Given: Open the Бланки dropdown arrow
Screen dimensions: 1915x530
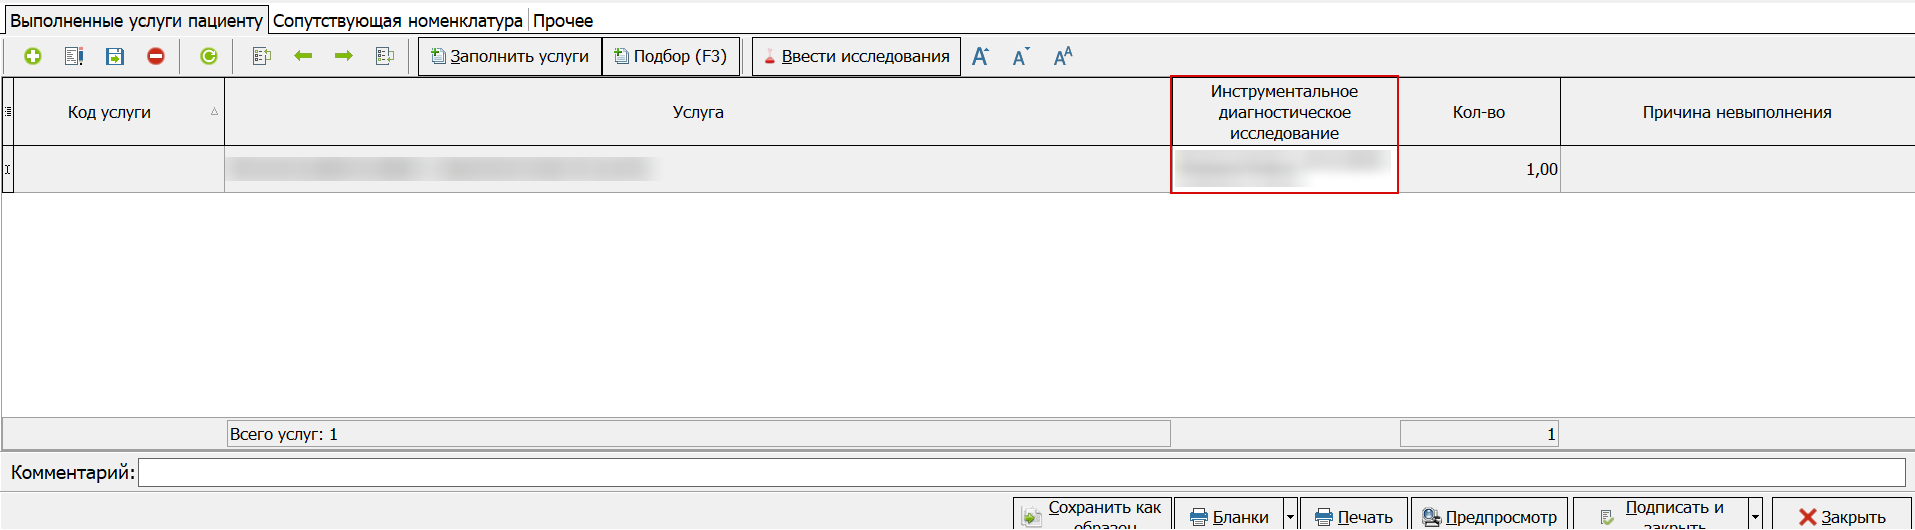Looking at the screenshot, I should coord(1290,517).
